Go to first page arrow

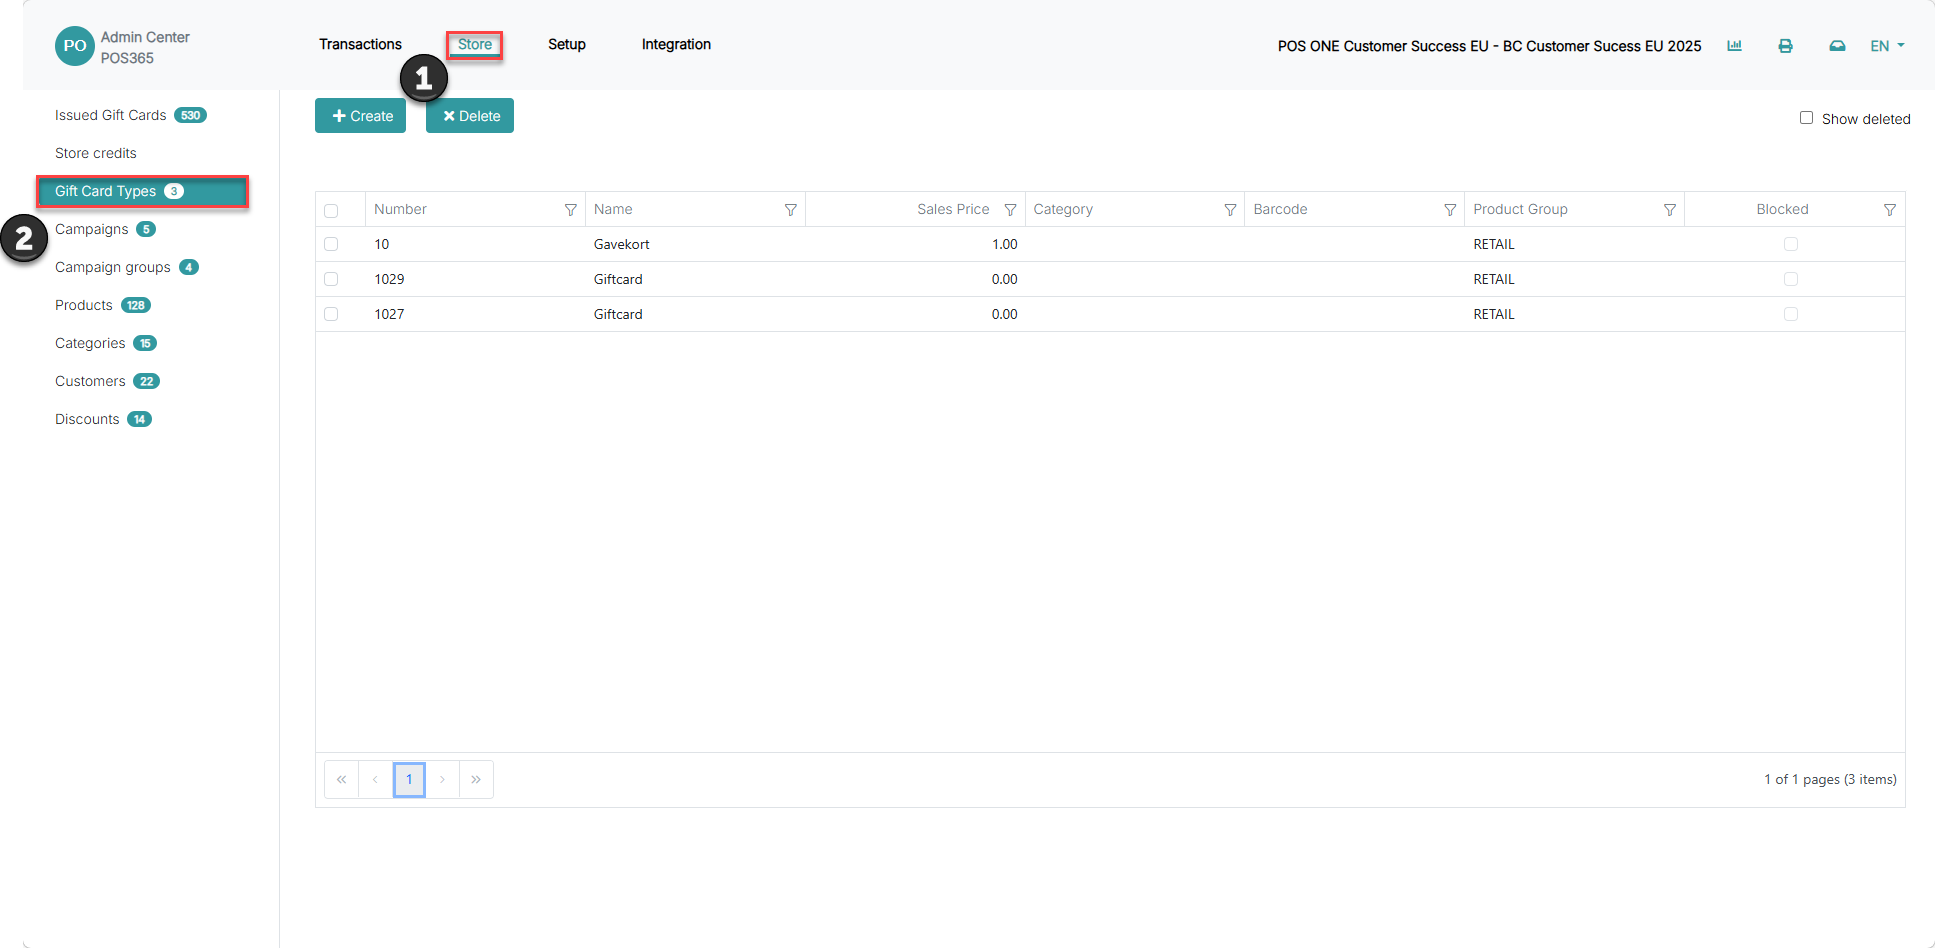pyautogui.click(x=341, y=780)
